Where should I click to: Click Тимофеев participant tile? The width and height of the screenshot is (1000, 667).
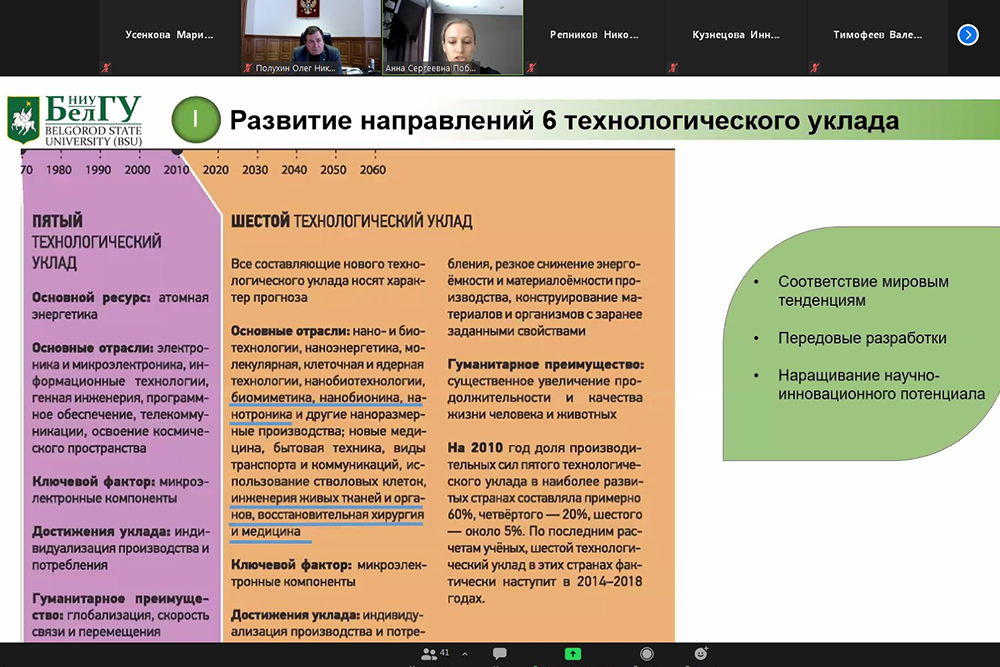877,36
